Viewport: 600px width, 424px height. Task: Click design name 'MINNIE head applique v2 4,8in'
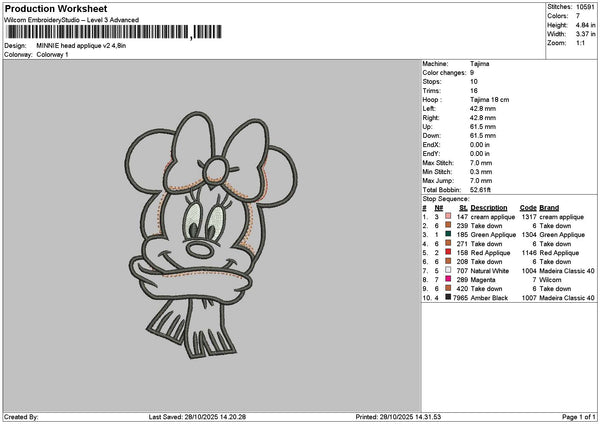point(81,46)
